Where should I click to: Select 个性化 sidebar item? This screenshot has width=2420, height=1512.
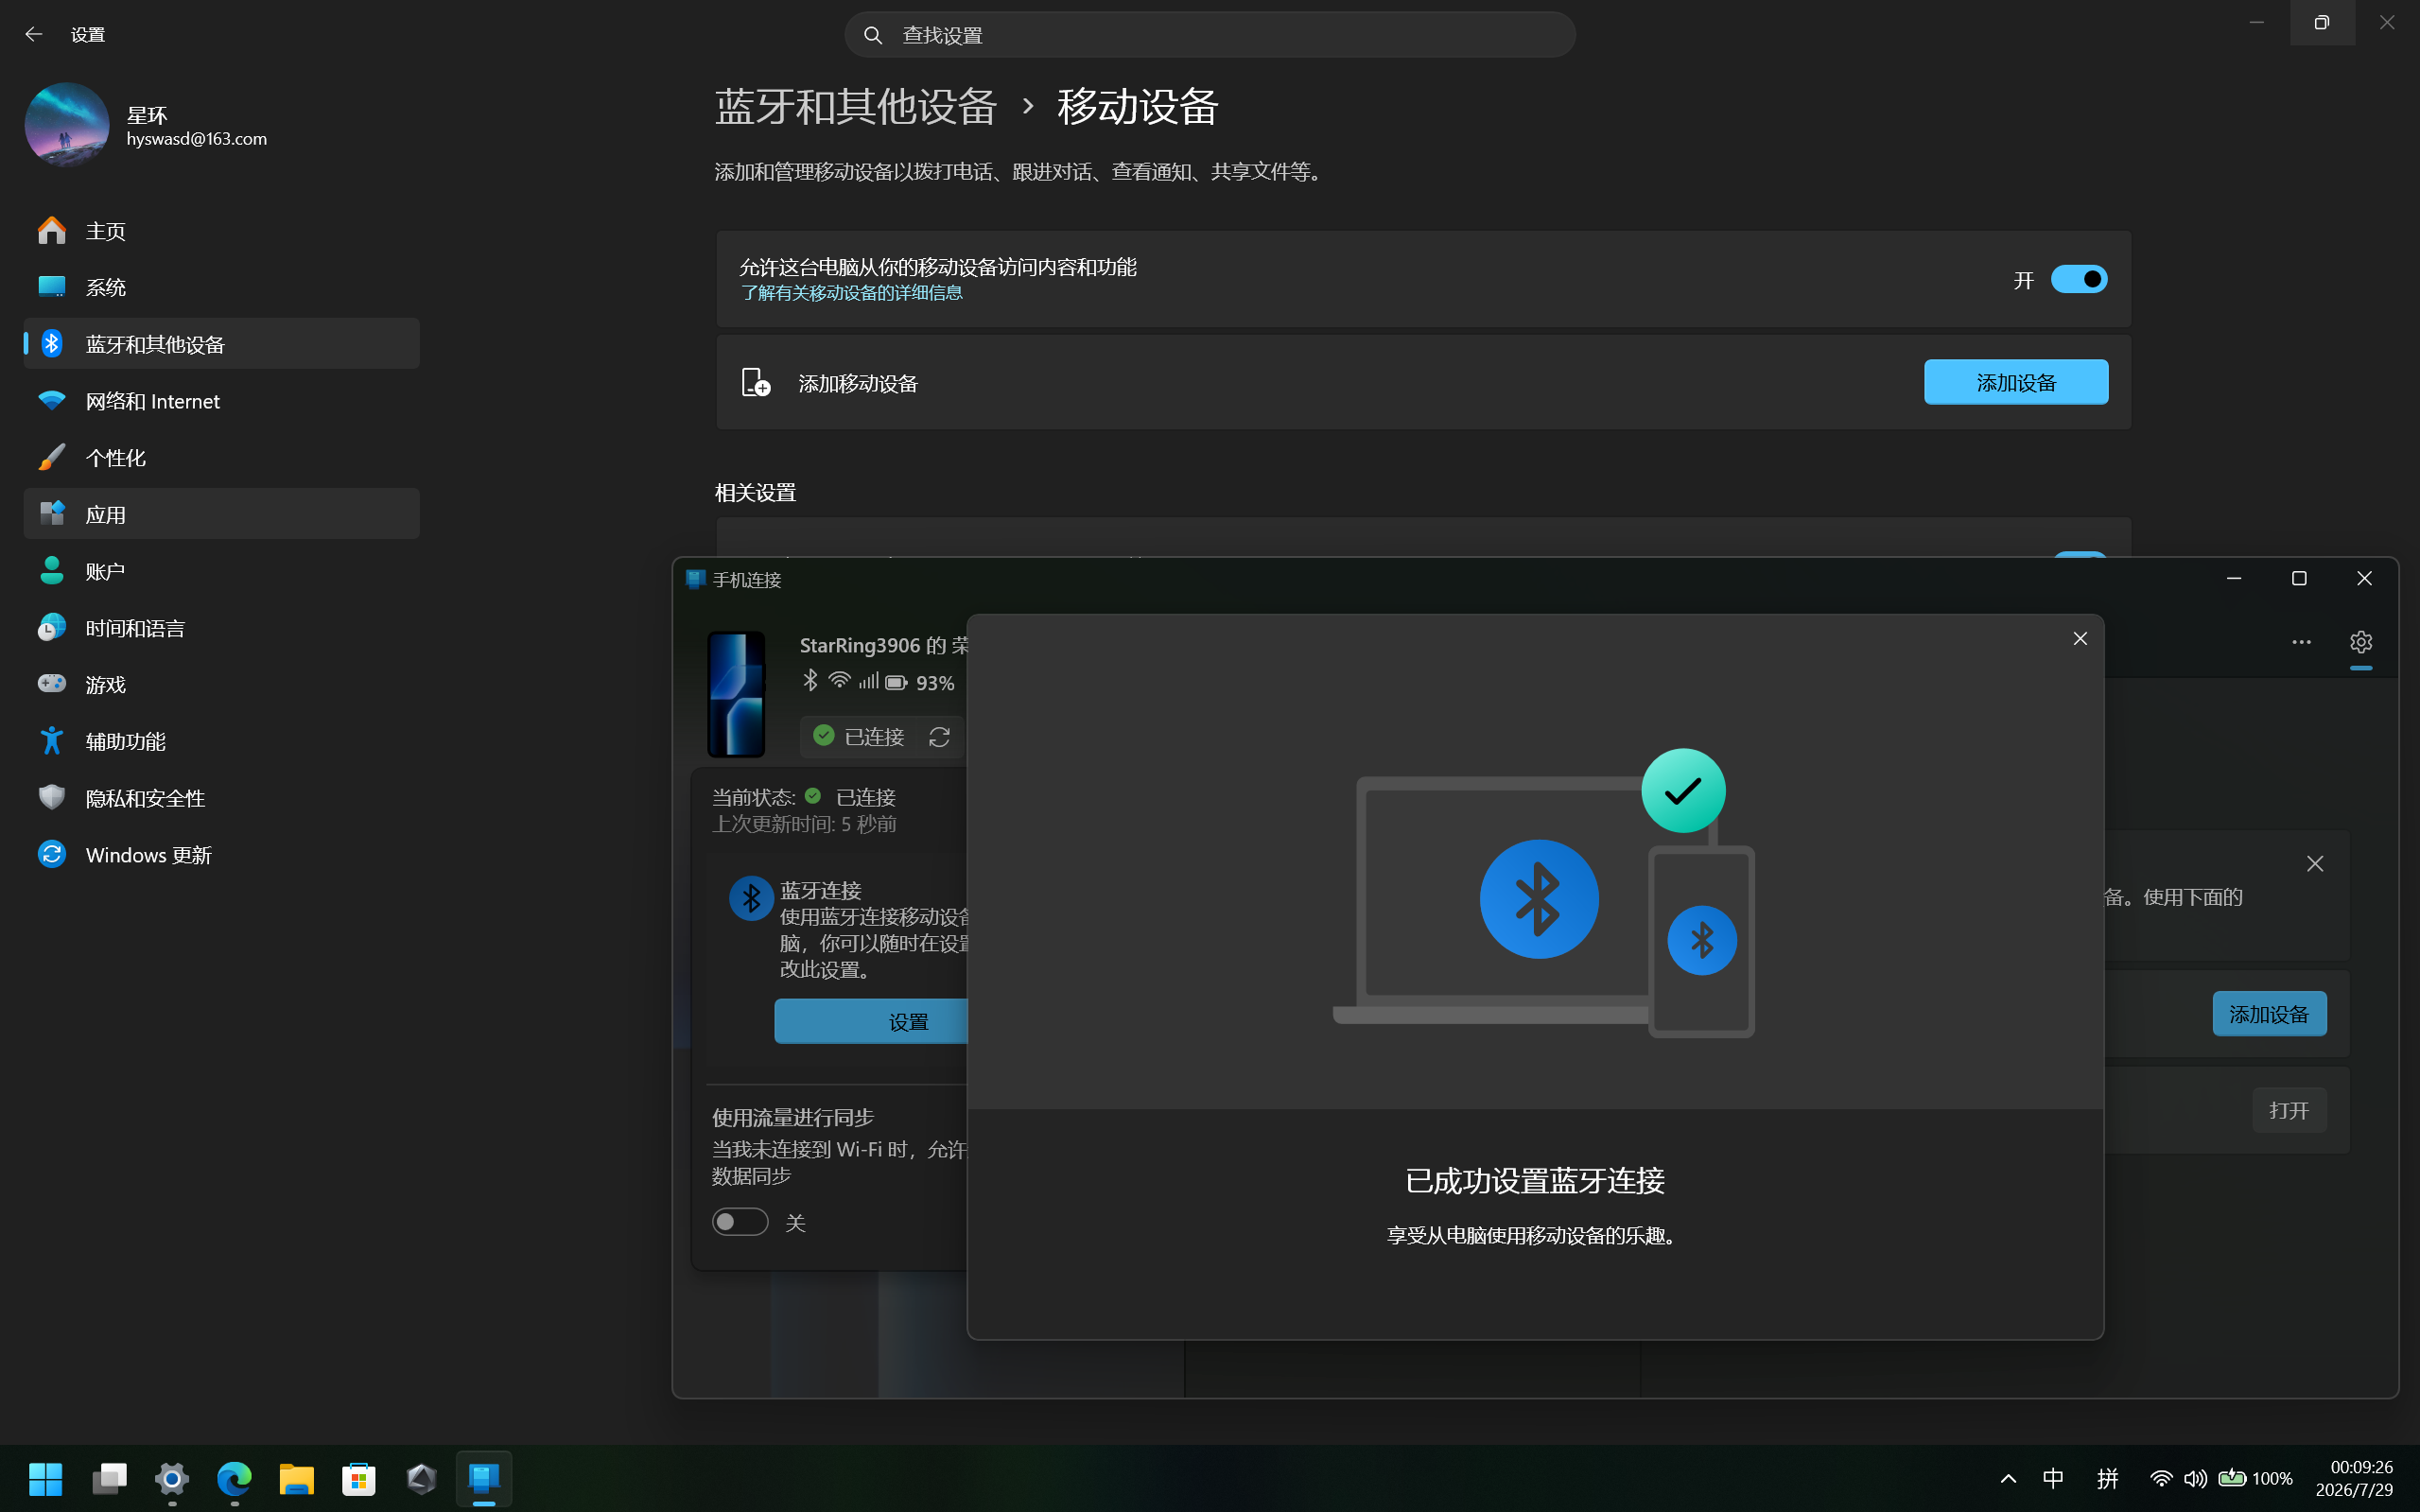221,458
